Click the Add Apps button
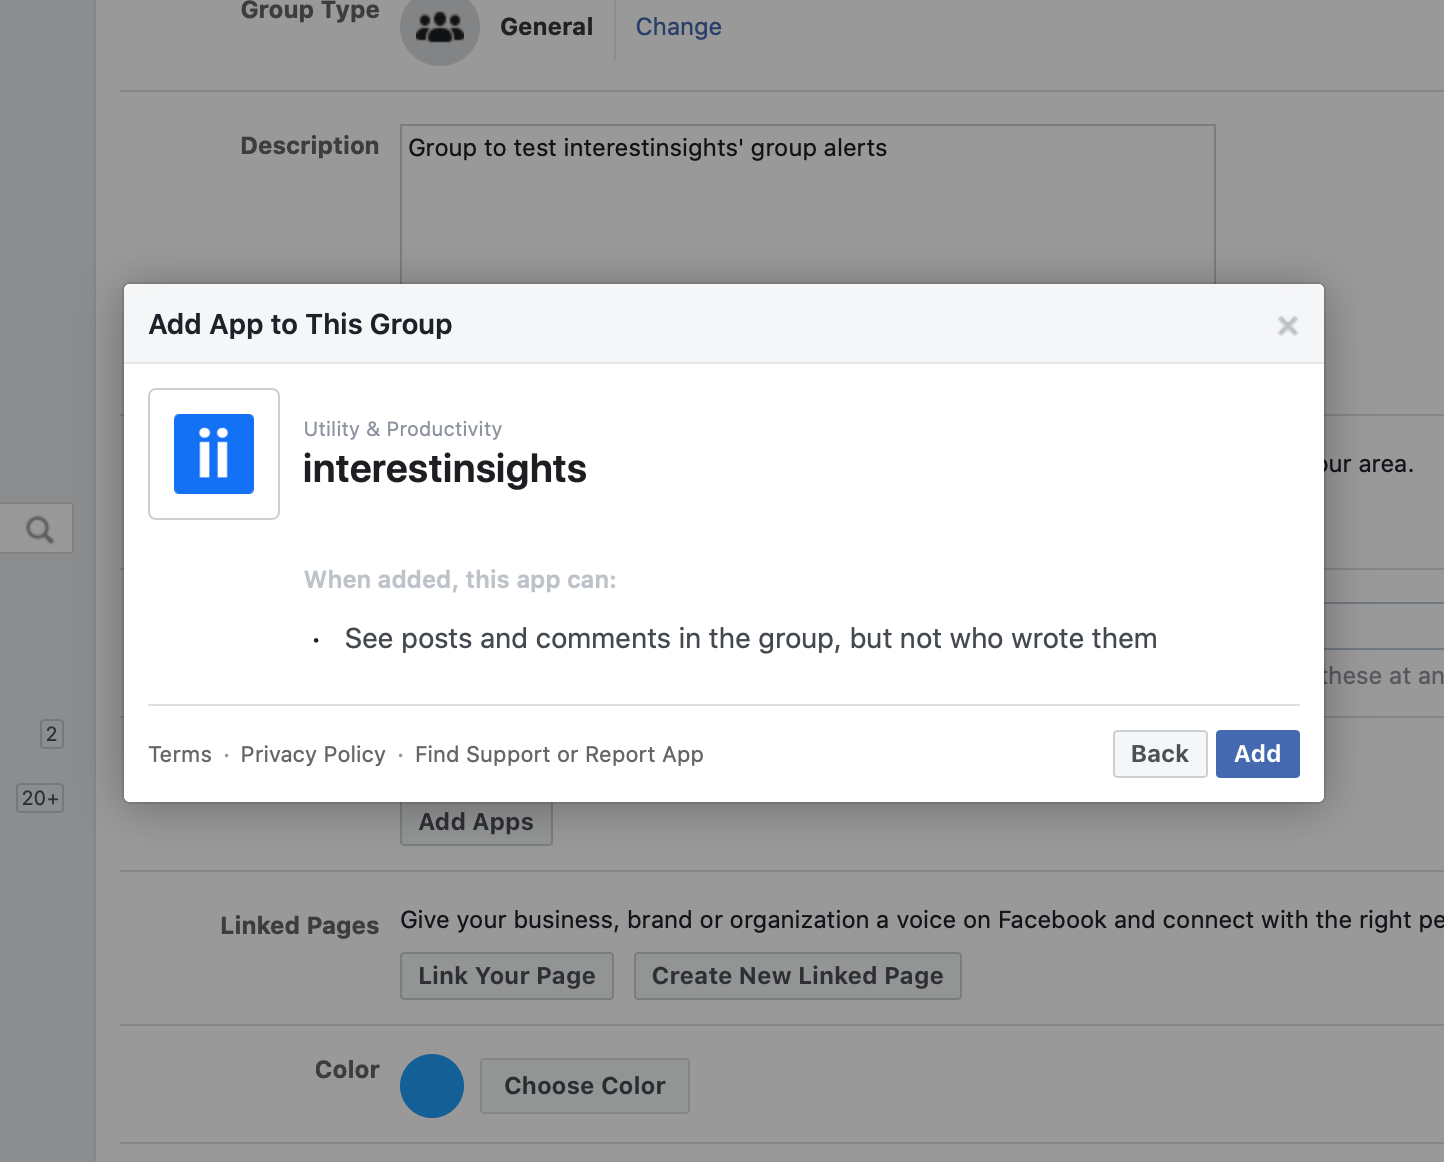This screenshot has width=1444, height=1162. [x=476, y=822]
